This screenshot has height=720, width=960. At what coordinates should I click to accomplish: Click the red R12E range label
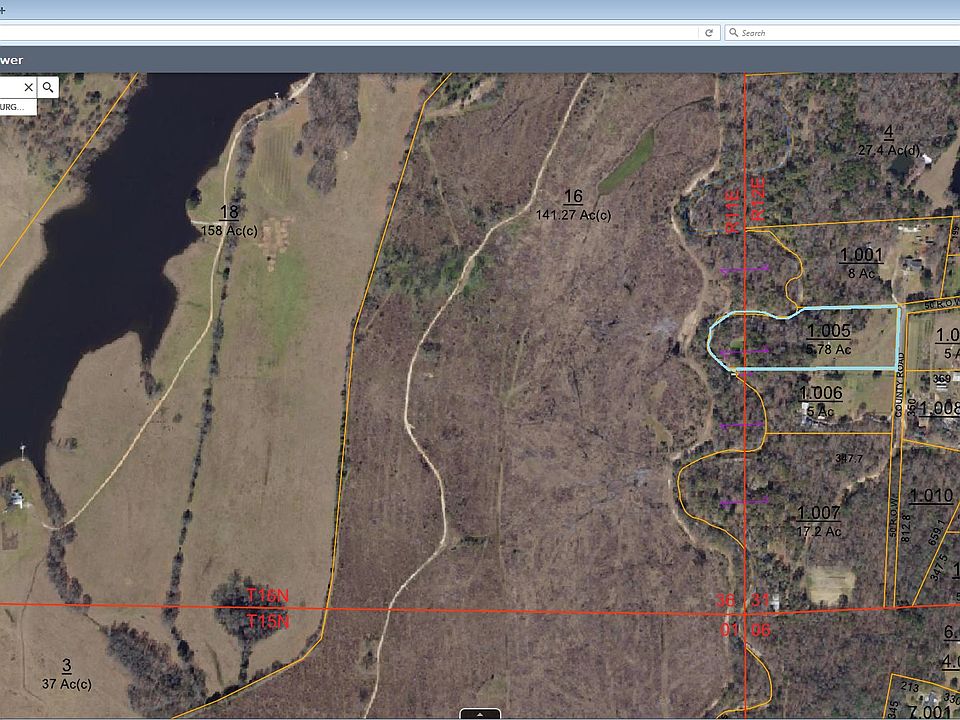coord(758,199)
